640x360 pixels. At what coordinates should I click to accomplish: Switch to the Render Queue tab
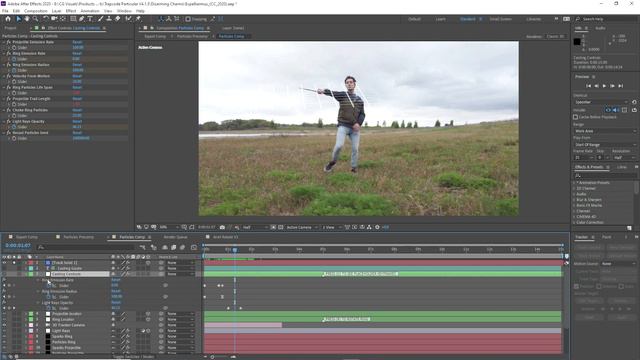(x=176, y=237)
